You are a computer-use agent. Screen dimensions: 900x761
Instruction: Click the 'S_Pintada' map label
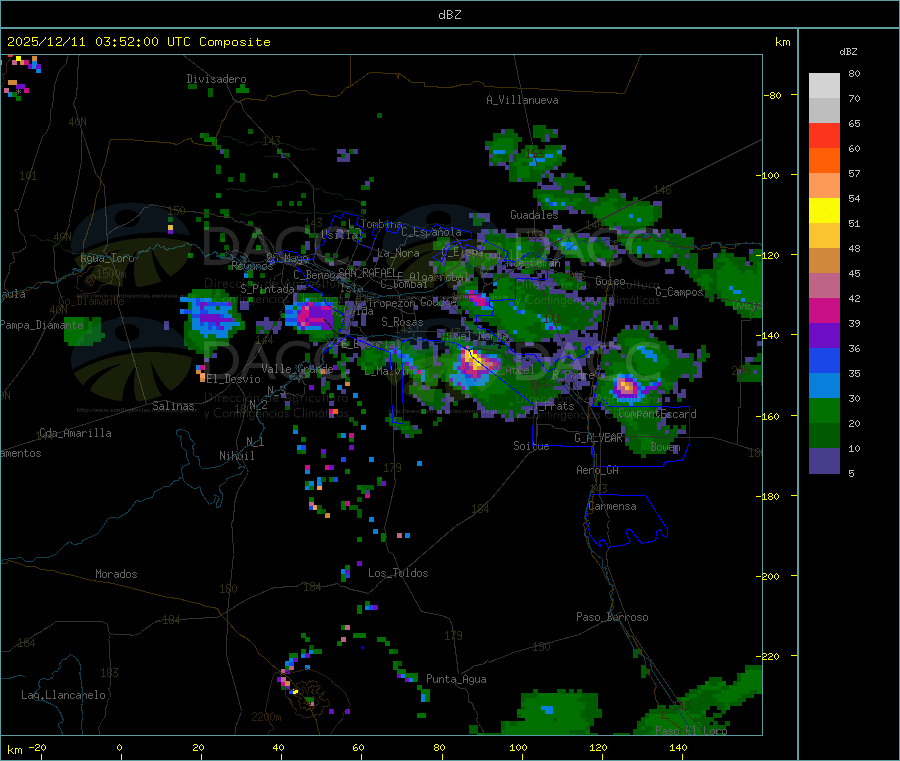coord(267,289)
